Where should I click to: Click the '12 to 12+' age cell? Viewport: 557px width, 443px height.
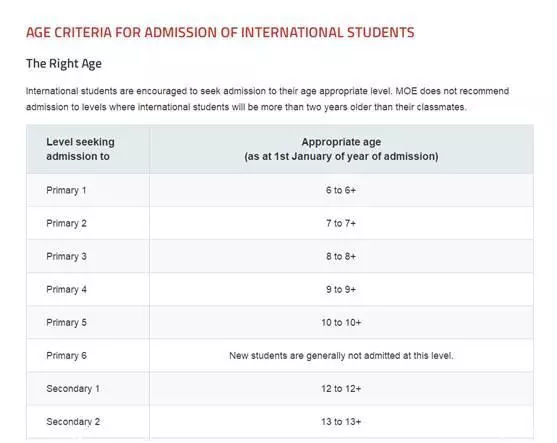(x=341, y=389)
